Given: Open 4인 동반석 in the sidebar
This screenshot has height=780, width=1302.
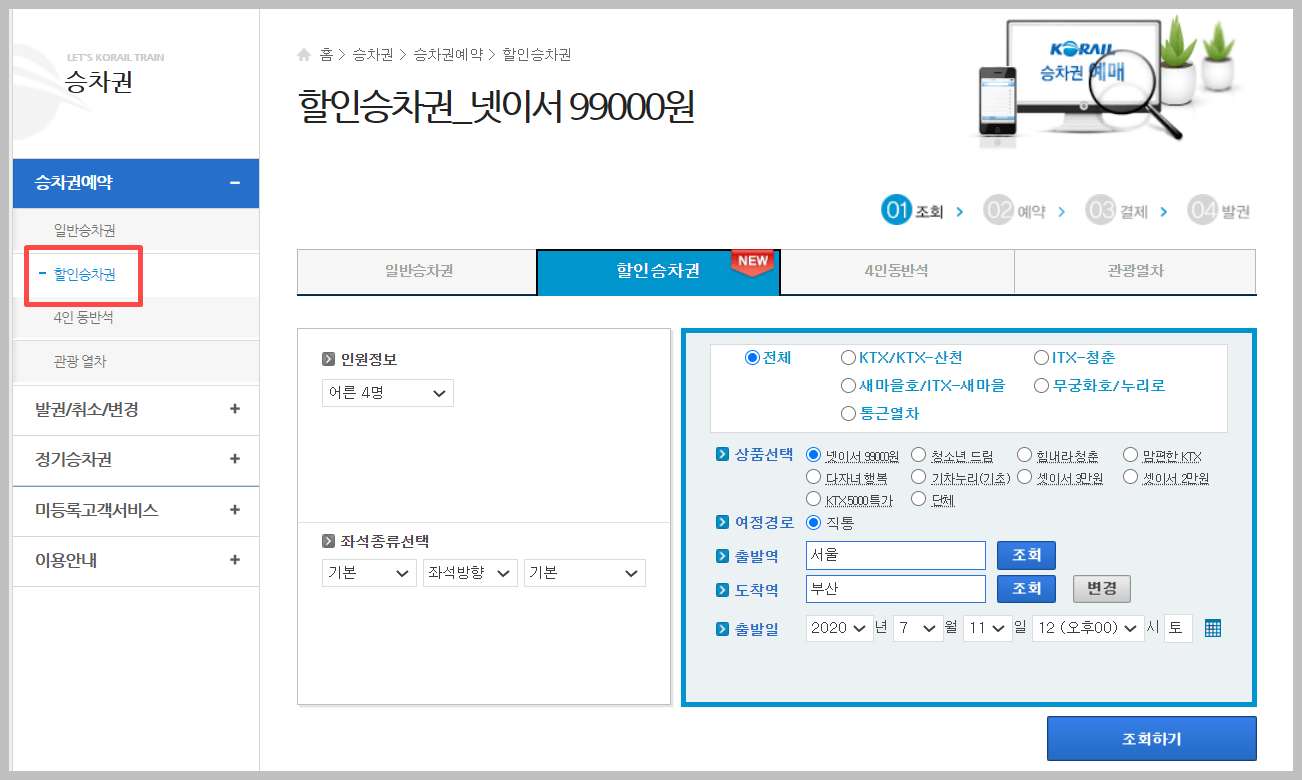Looking at the screenshot, I should pyautogui.click(x=84, y=318).
